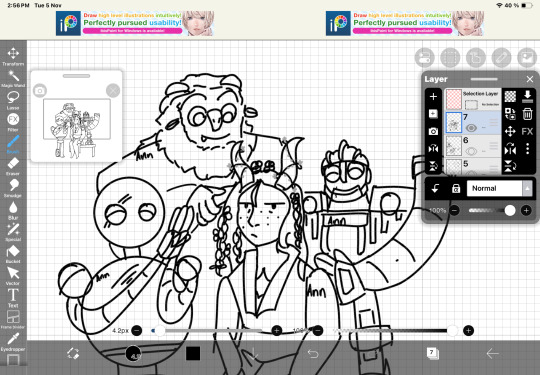Select layer 5 row
This screenshot has height=375, width=540.
click(473, 166)
